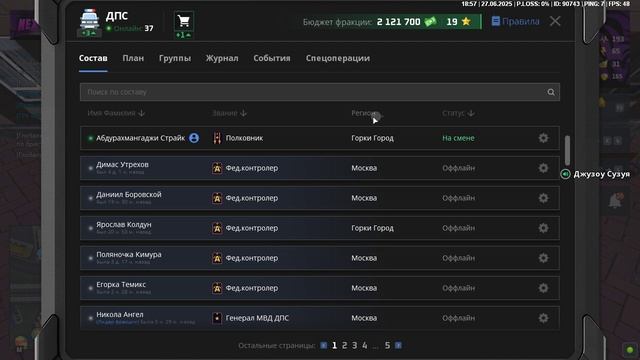This screenshot has height=360, width=640.
Task: Click the member list scrollbar thumb
Action: tap(567, 150)
